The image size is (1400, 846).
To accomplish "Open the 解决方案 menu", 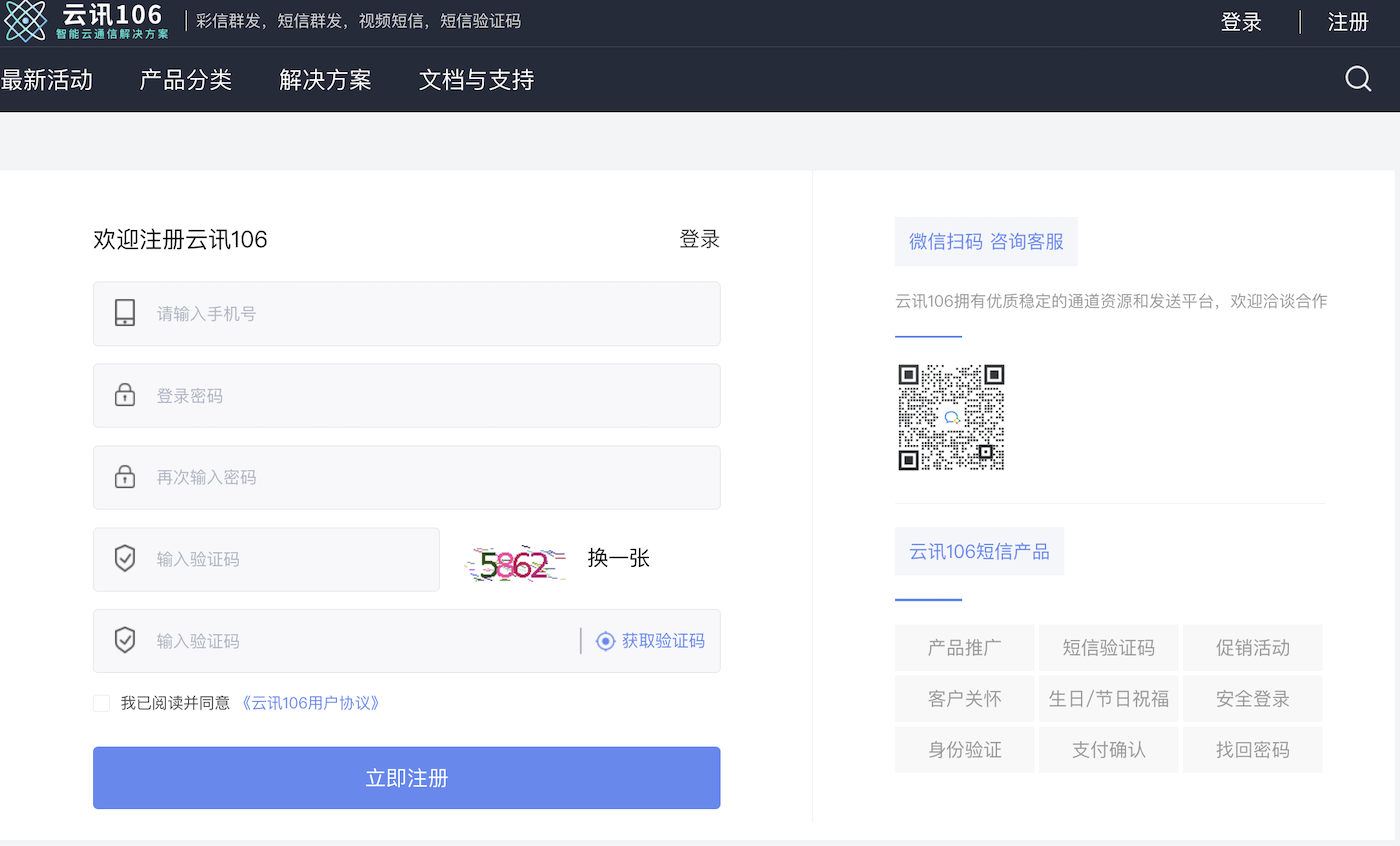I will (325, 80).
